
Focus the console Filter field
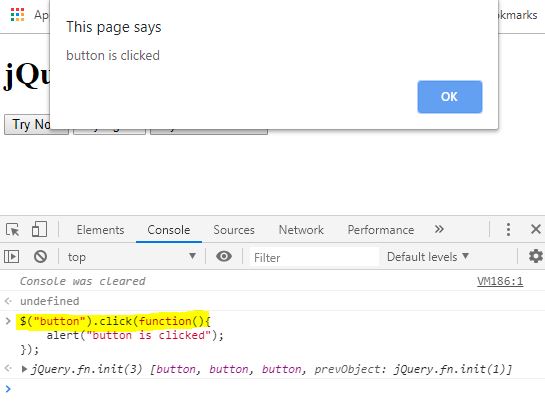coord(314,257)
